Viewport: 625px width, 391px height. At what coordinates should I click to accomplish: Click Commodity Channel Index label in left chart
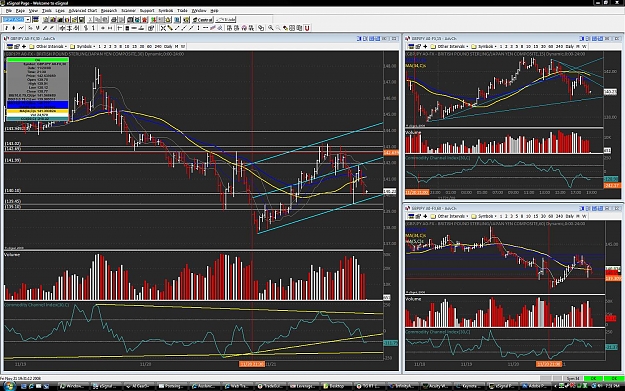click(36, 305)
